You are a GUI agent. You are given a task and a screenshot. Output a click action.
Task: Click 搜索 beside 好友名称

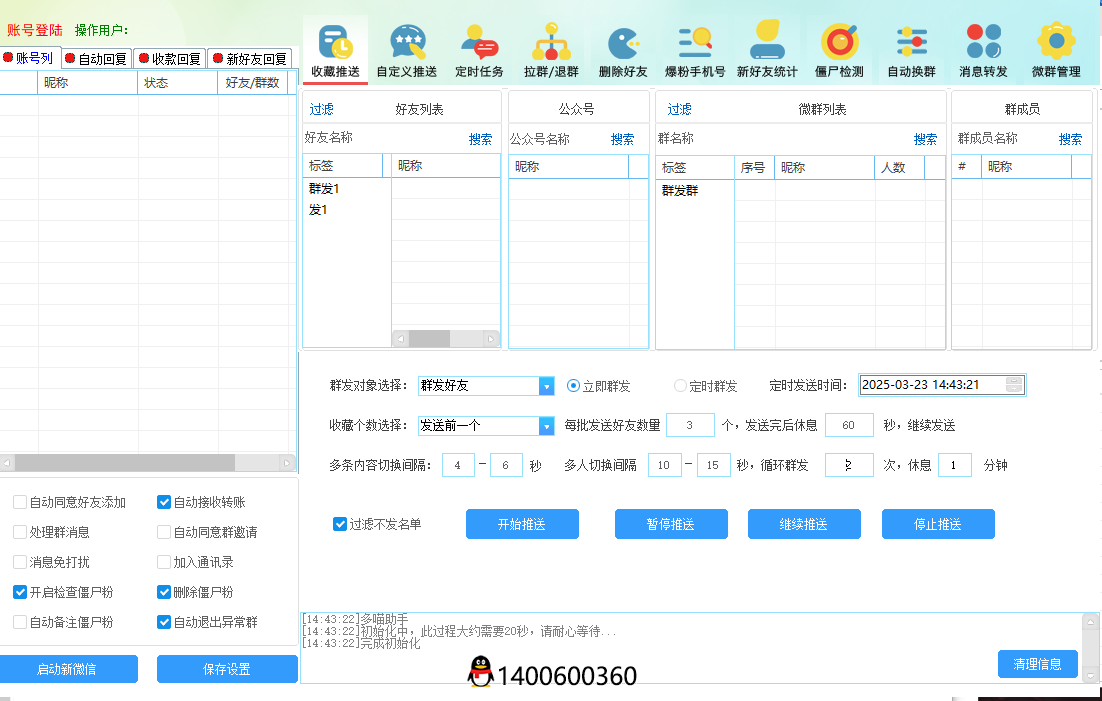480,139
